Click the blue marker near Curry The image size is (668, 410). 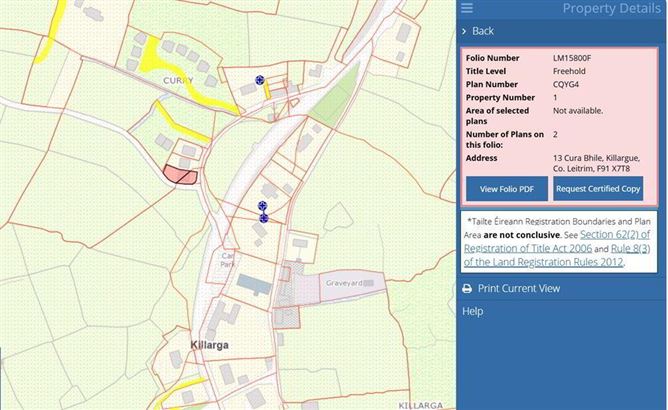[260, 79]
